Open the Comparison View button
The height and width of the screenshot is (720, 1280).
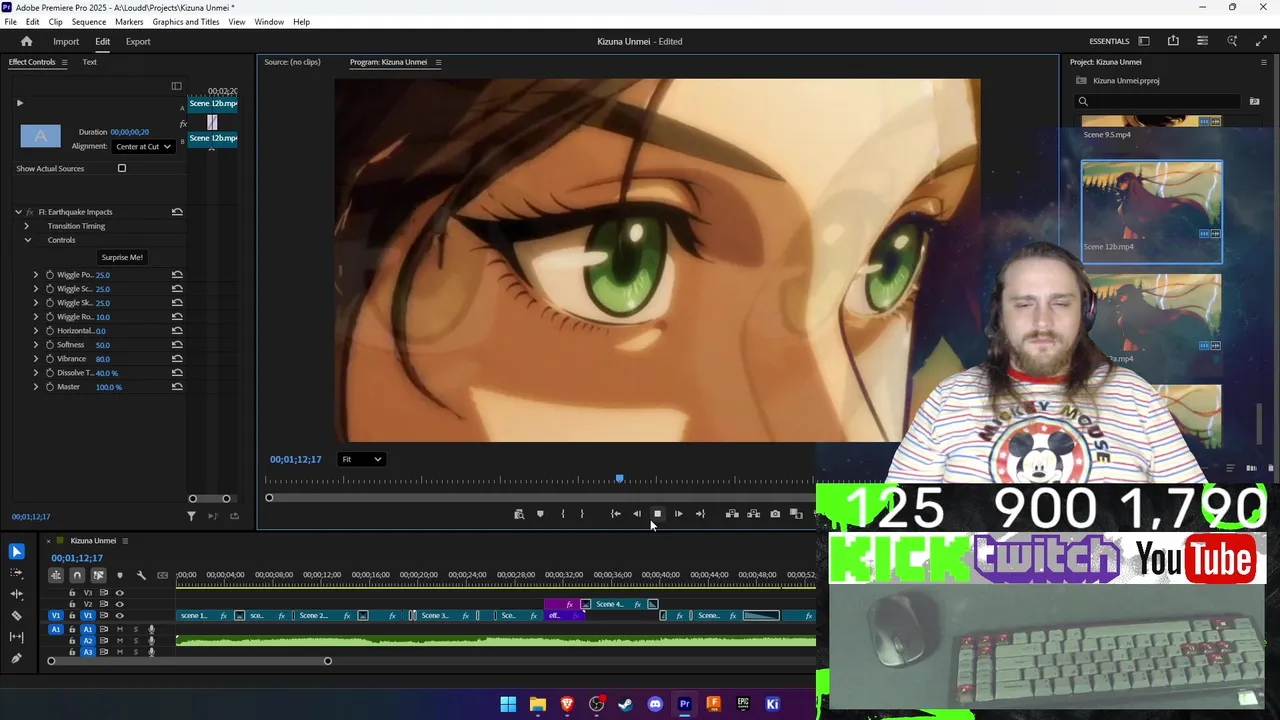pos(796,514)
